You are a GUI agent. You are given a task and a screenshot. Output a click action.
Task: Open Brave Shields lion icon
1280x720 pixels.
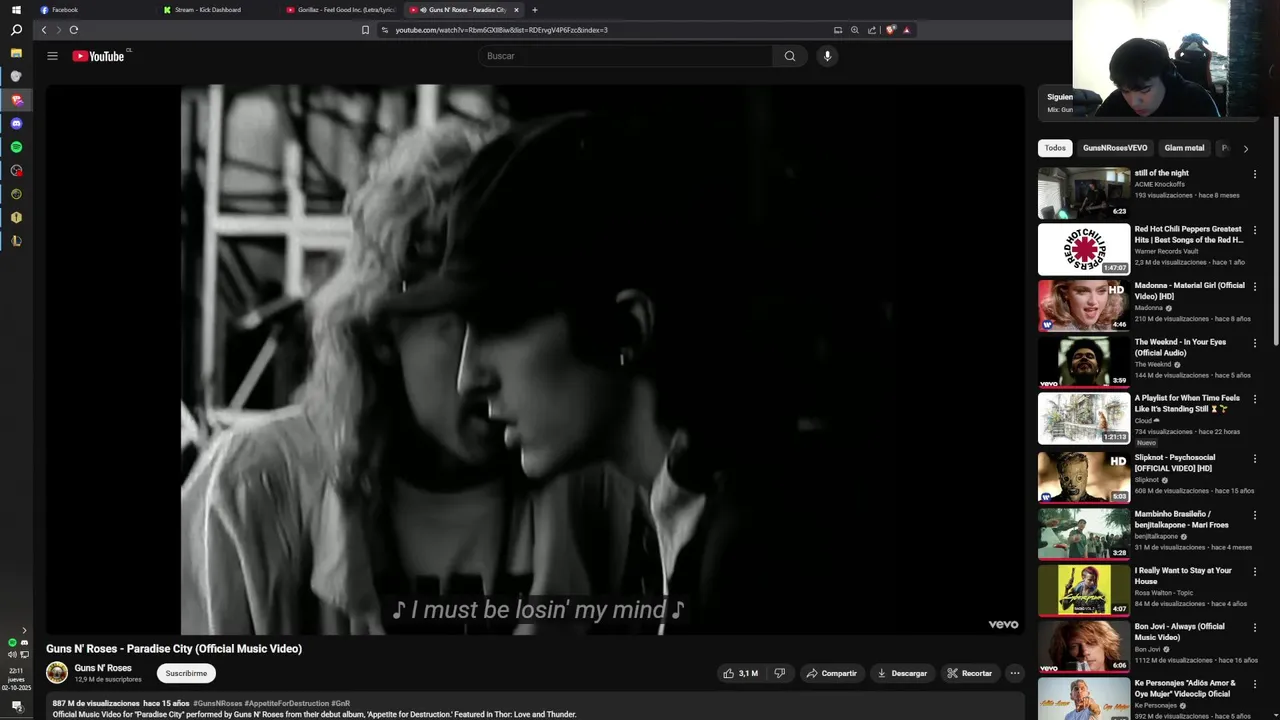[890, 30]
